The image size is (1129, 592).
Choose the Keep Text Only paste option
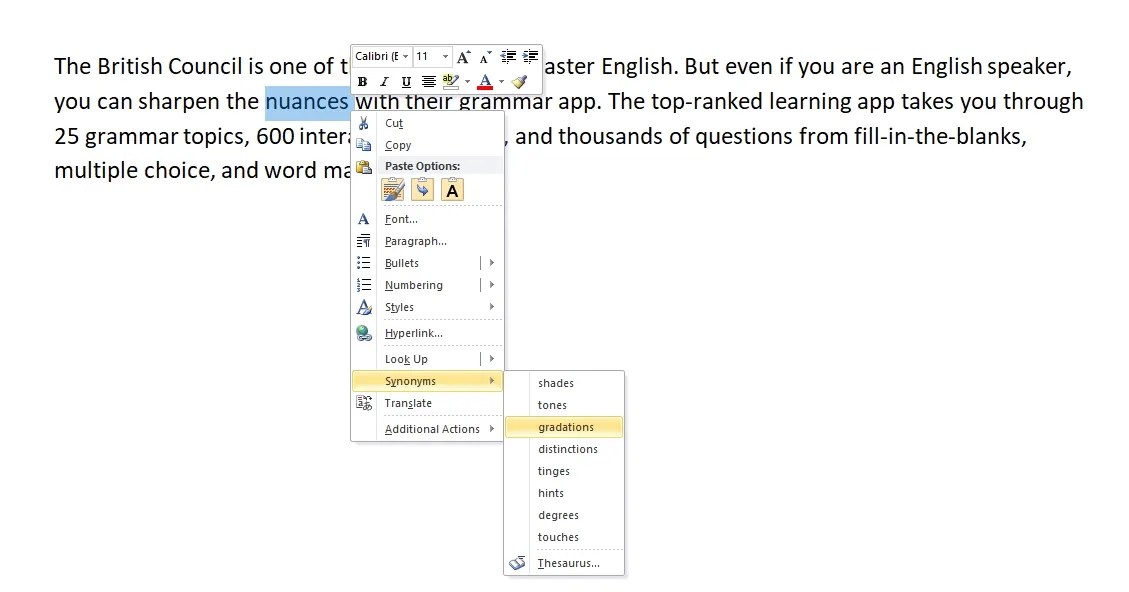(452, 188)
